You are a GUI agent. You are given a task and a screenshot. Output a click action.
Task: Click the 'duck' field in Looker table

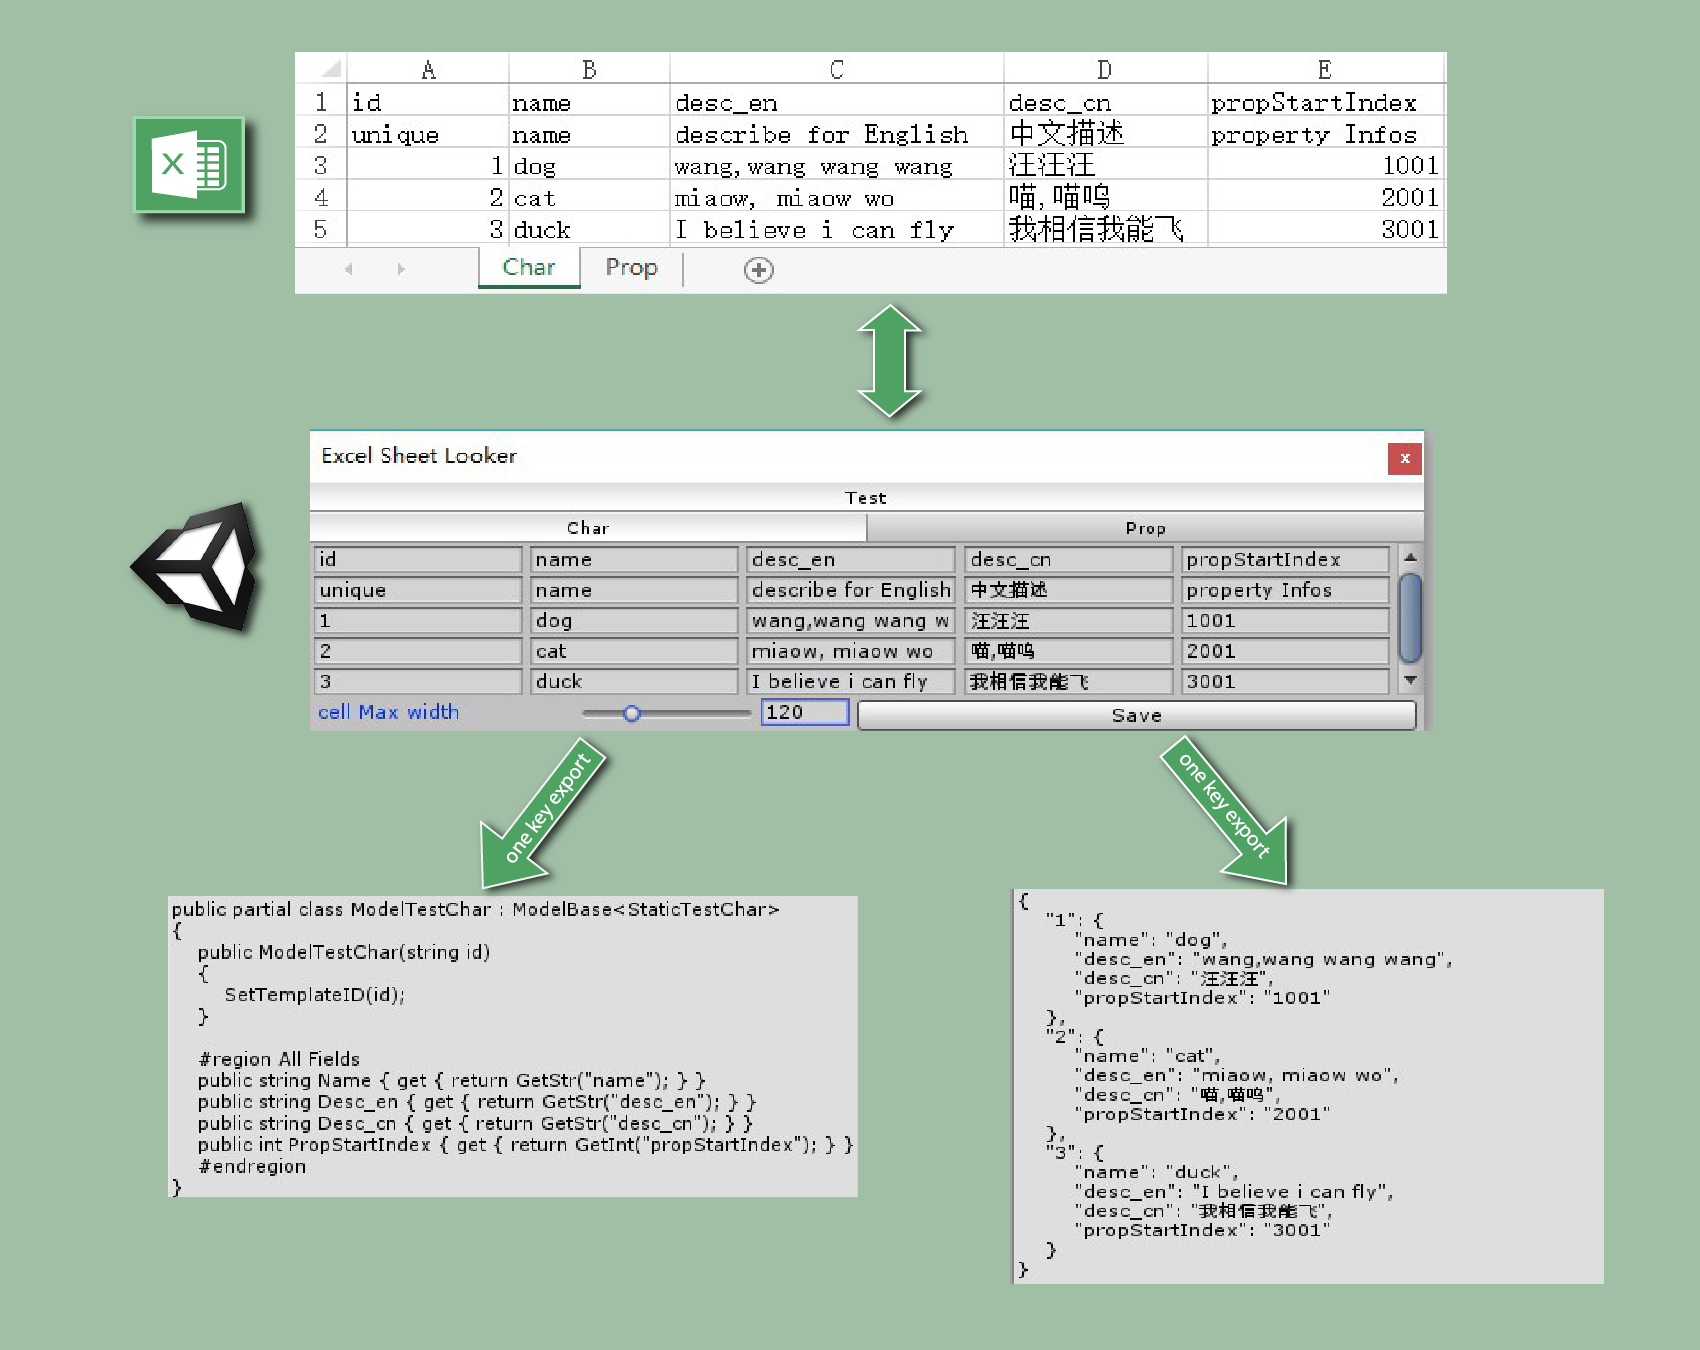[634, 681]
